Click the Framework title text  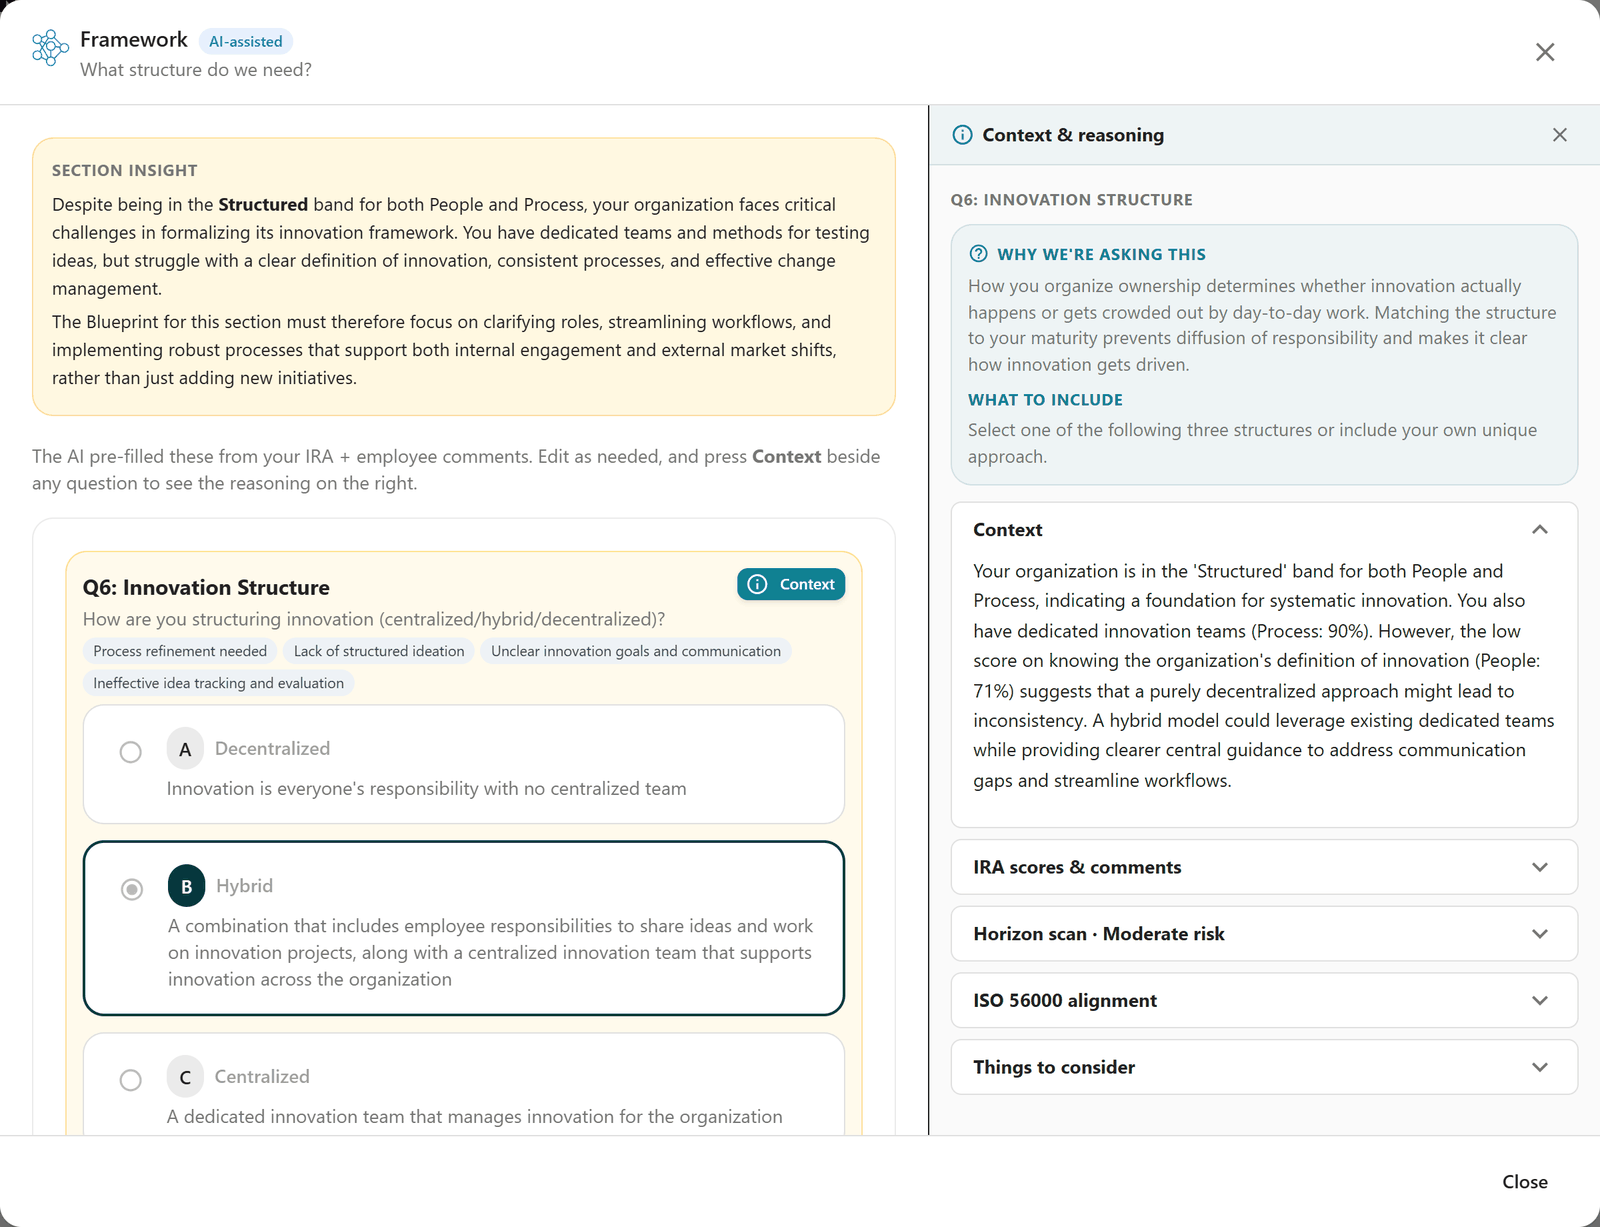(x=134, y=39)
